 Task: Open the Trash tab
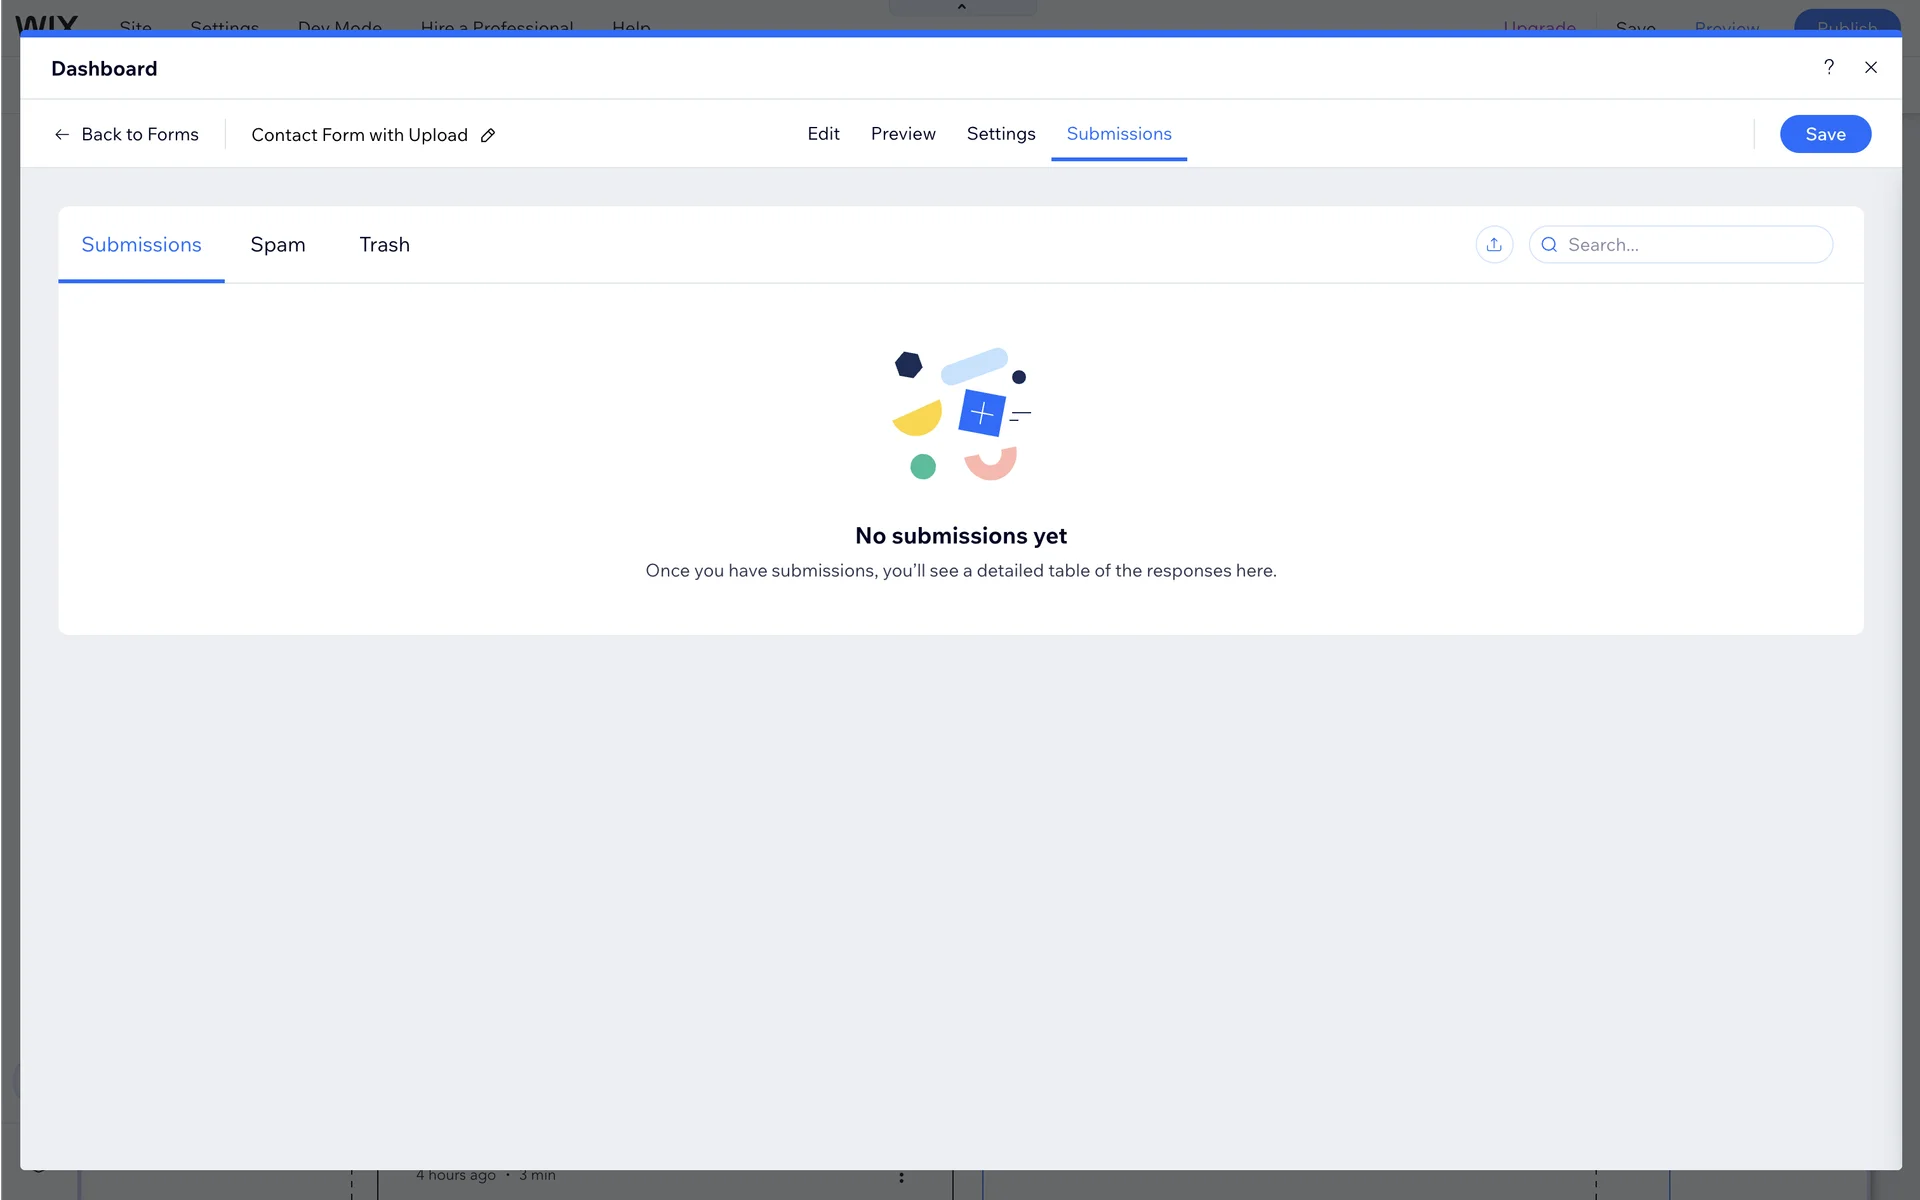(x=384, y=245)
